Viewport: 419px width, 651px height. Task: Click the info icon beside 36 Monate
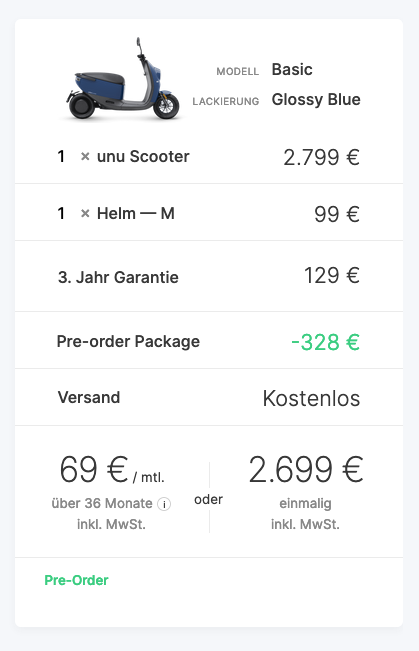tap(164, 504)
